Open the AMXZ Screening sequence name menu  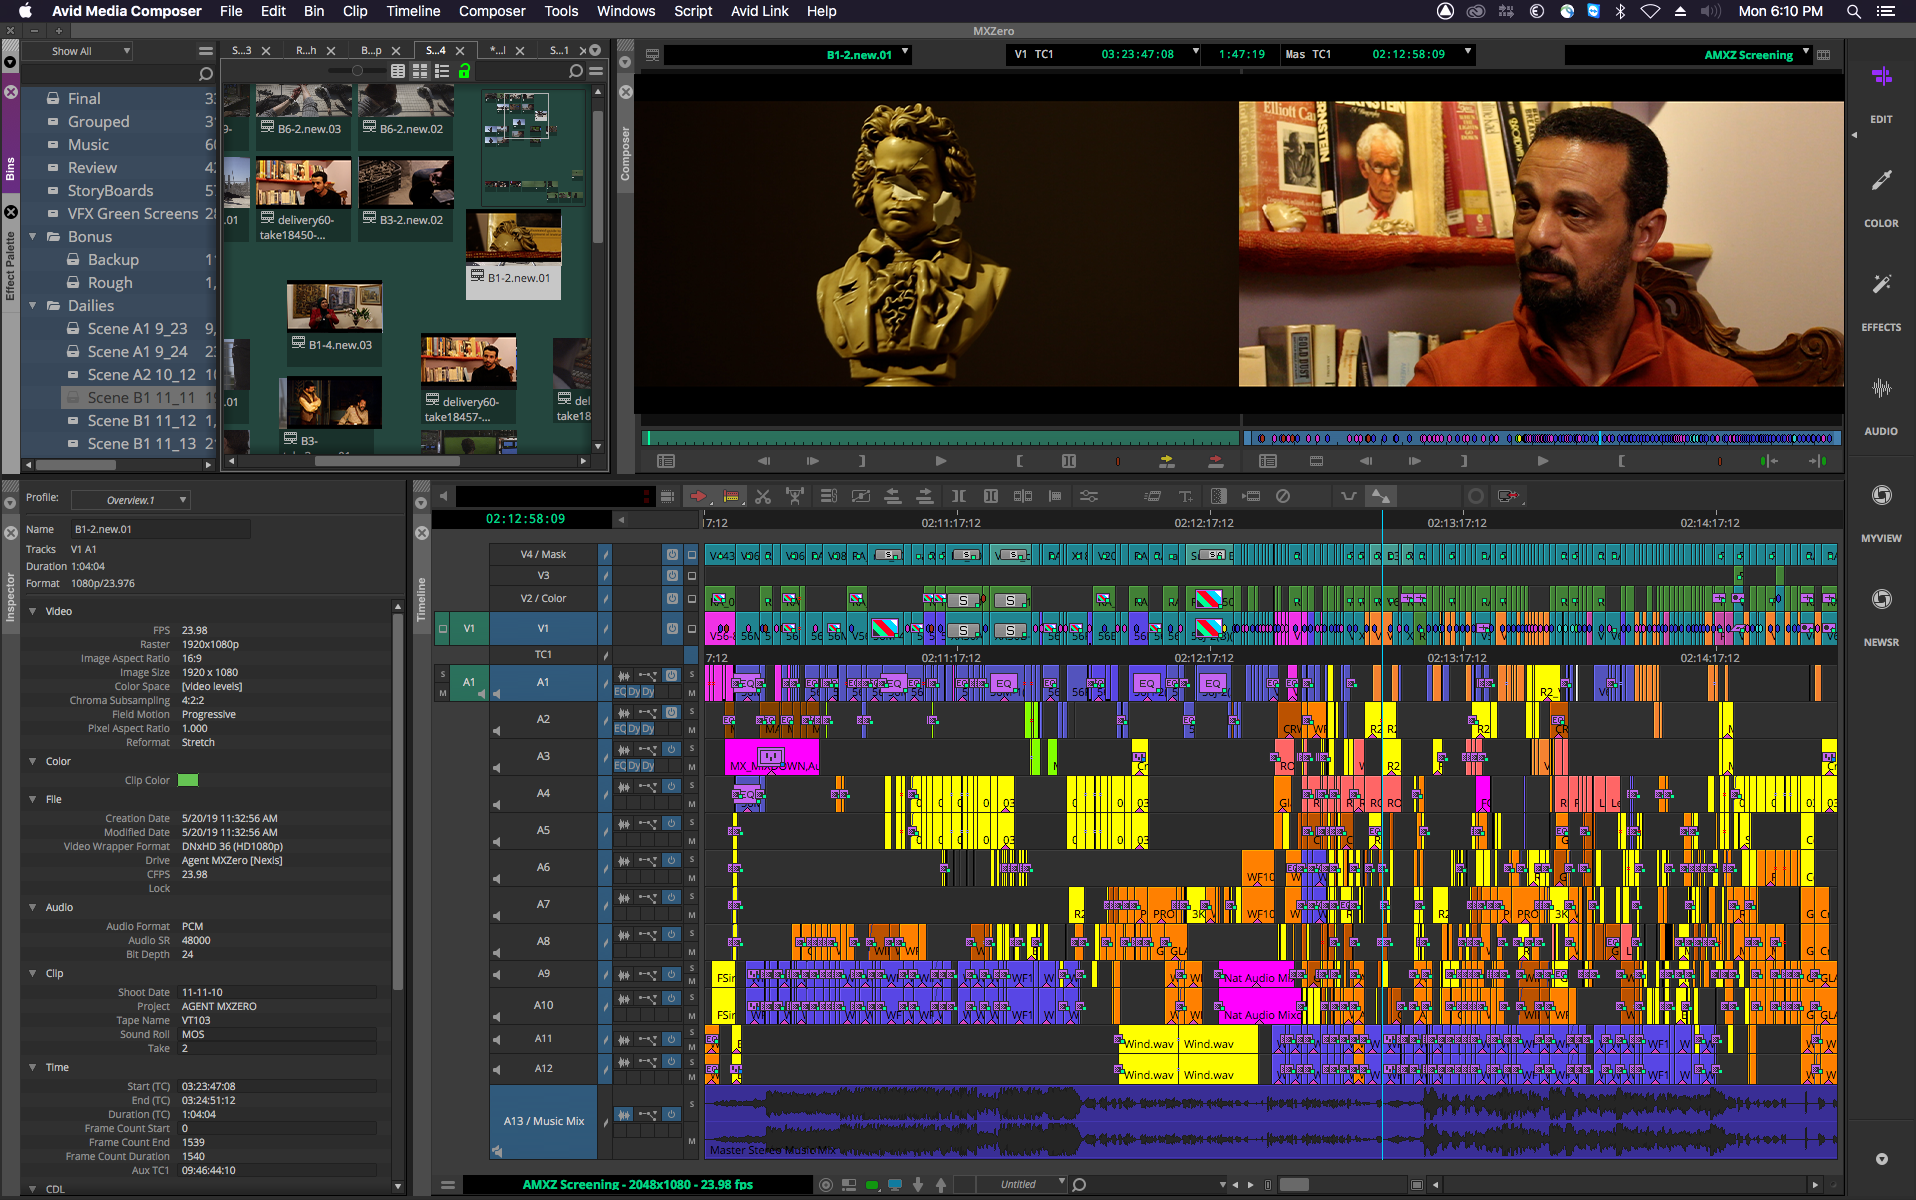click(1806, 51)
